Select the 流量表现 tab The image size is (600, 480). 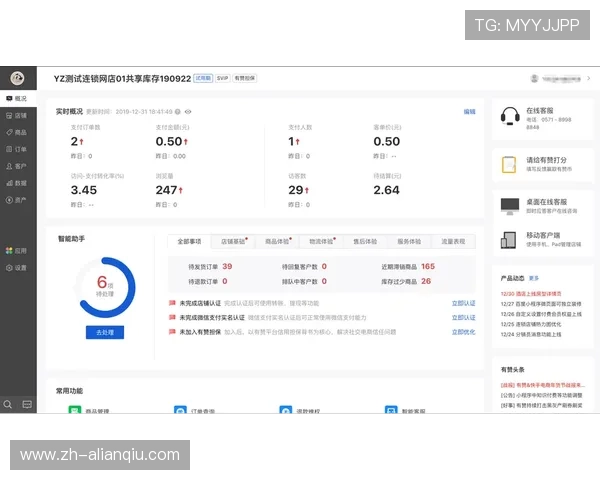453,242
